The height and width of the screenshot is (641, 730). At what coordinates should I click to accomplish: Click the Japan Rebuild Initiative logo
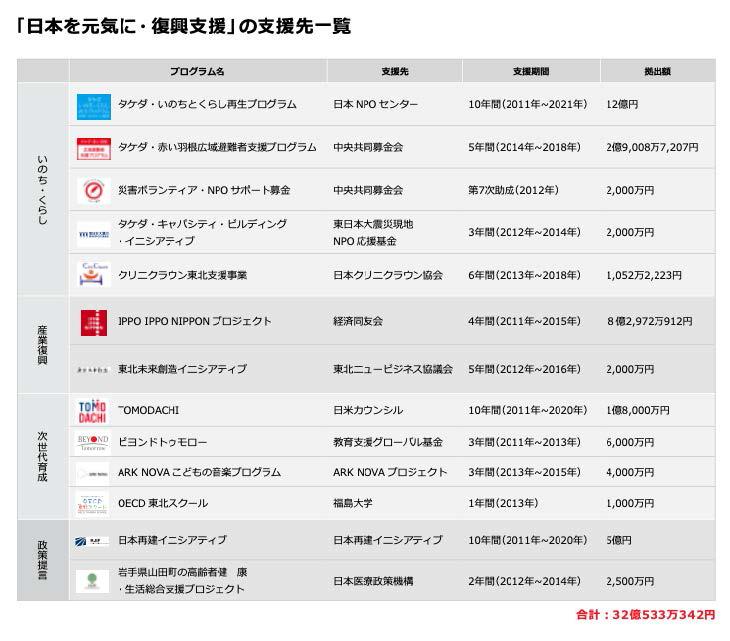click(x=92, y=541)
